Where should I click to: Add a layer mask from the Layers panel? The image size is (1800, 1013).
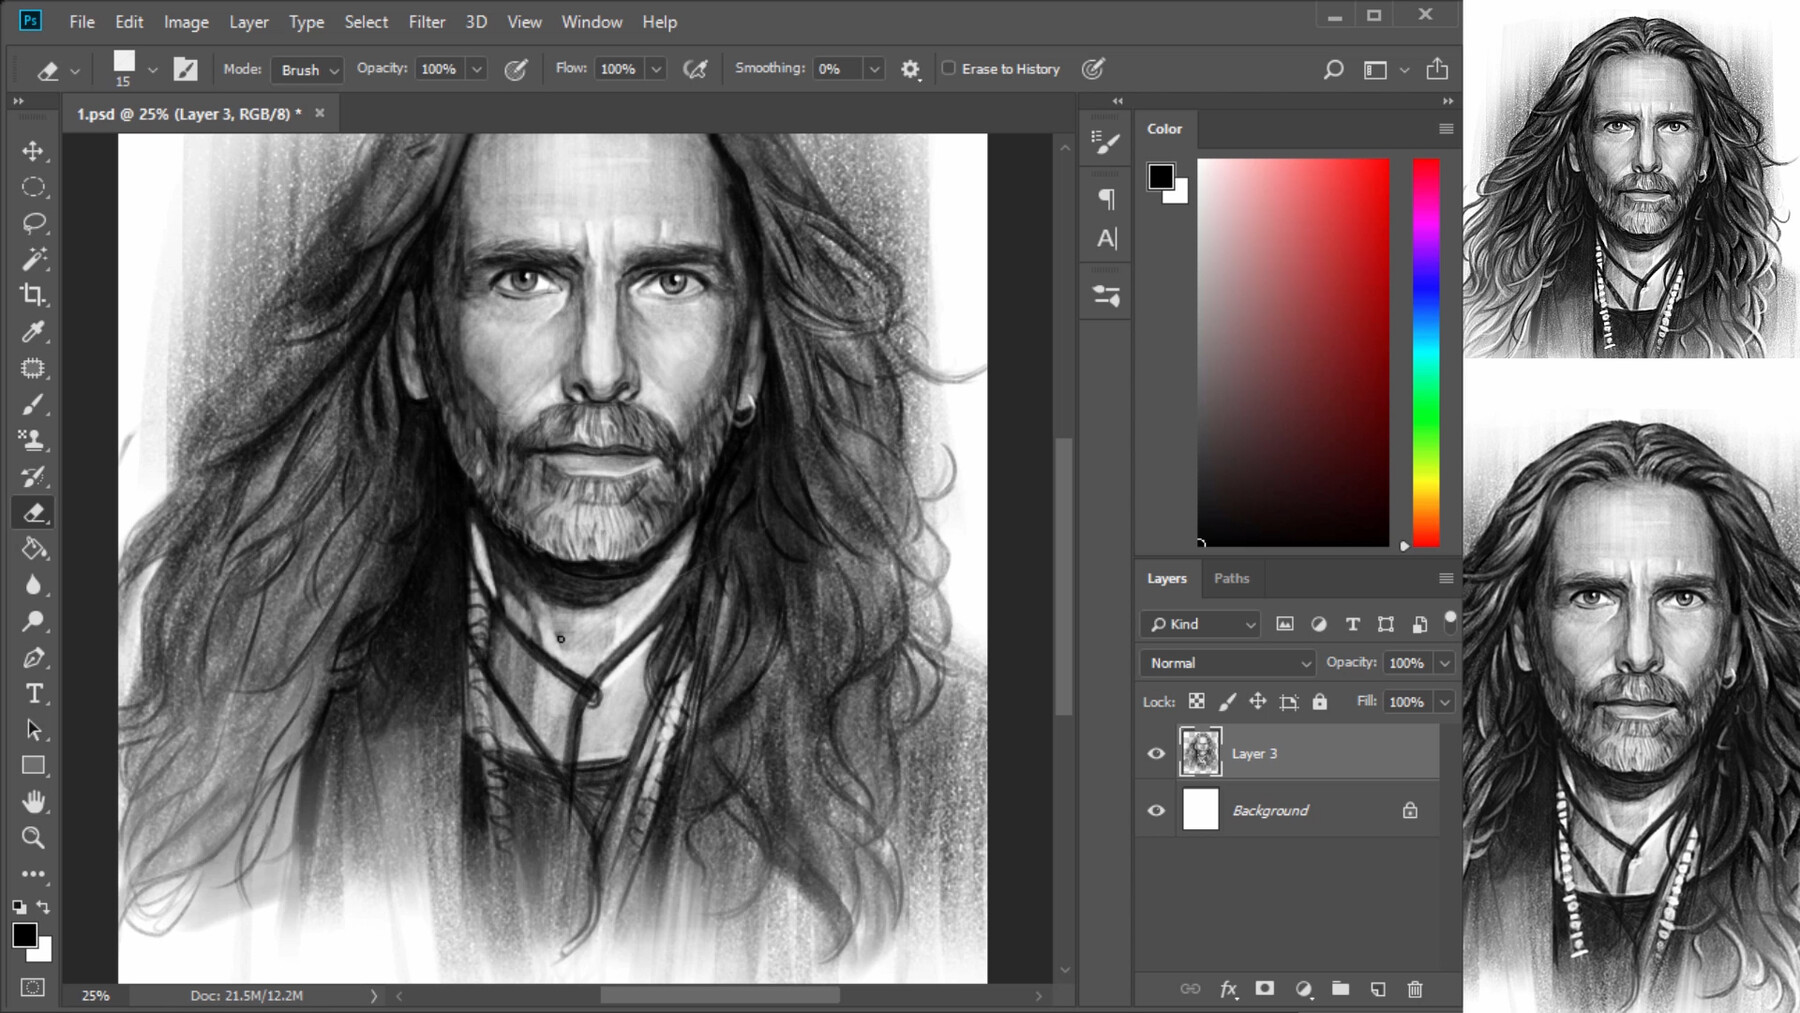[1265, 989]
